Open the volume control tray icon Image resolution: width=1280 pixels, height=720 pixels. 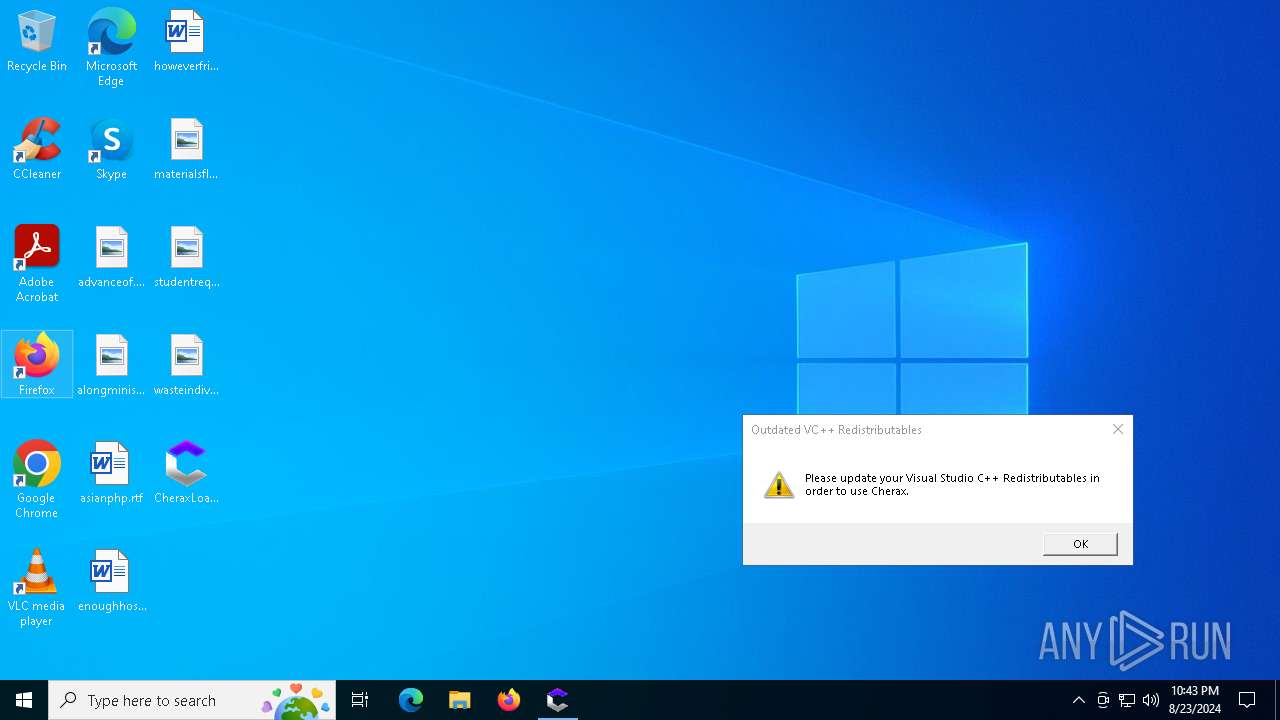[x=1151, y=700]
